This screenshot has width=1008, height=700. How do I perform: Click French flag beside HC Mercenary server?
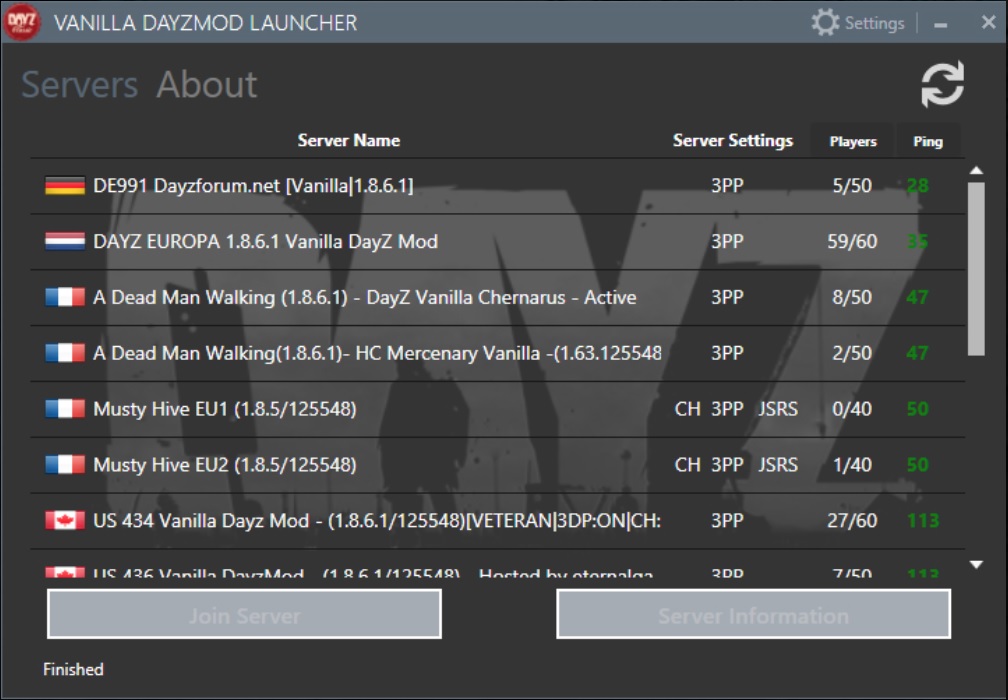click(x=65, y=353)
